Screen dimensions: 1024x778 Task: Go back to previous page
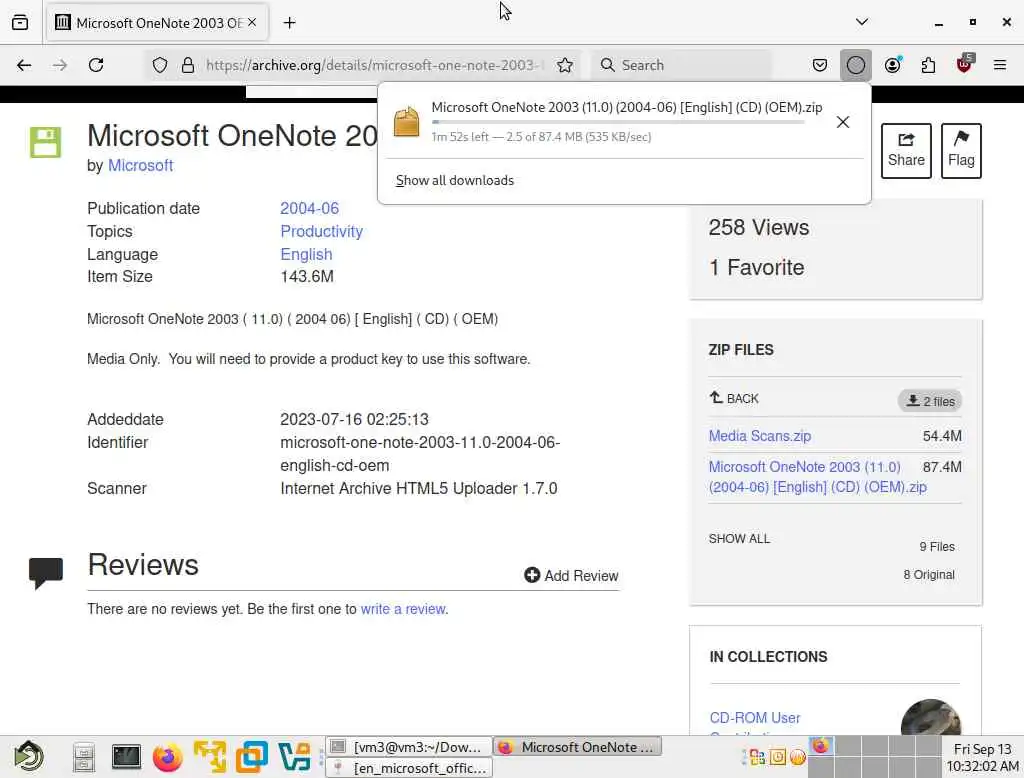pos(24,65)
